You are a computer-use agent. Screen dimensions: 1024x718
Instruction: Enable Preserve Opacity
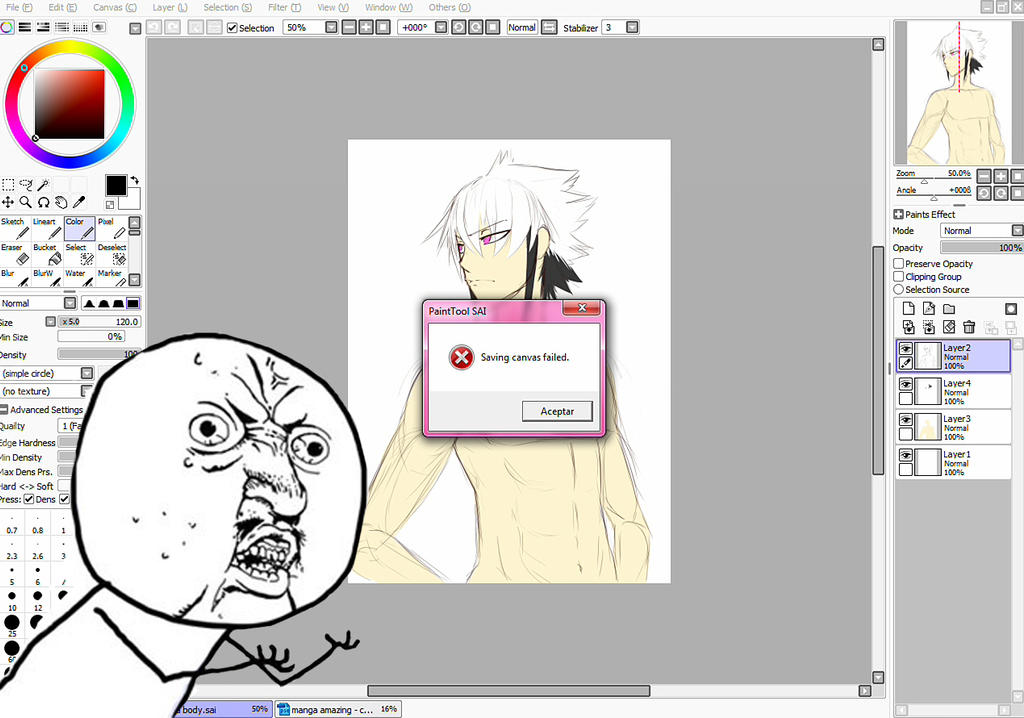click(x=899, y=263)
